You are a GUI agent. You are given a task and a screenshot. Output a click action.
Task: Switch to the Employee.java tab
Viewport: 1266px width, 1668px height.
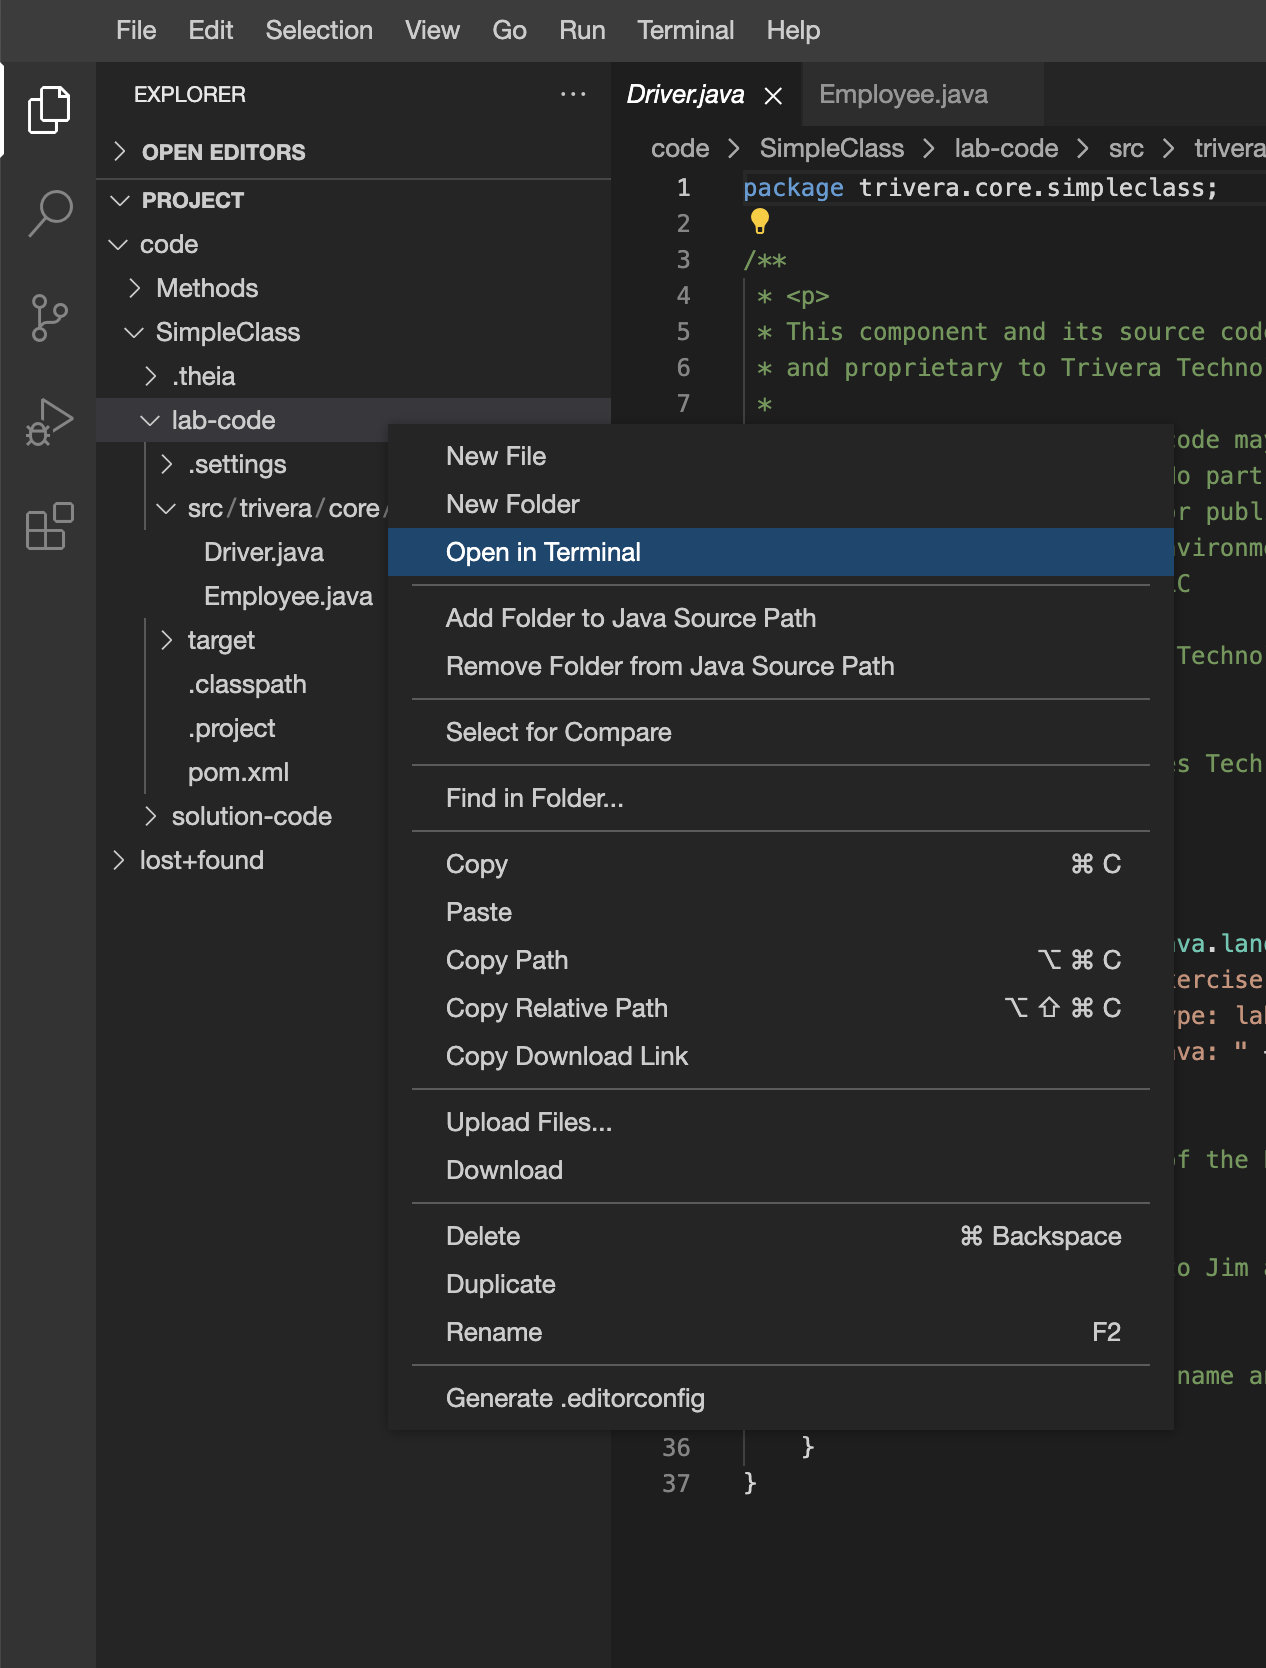click(x=903, y=94)
